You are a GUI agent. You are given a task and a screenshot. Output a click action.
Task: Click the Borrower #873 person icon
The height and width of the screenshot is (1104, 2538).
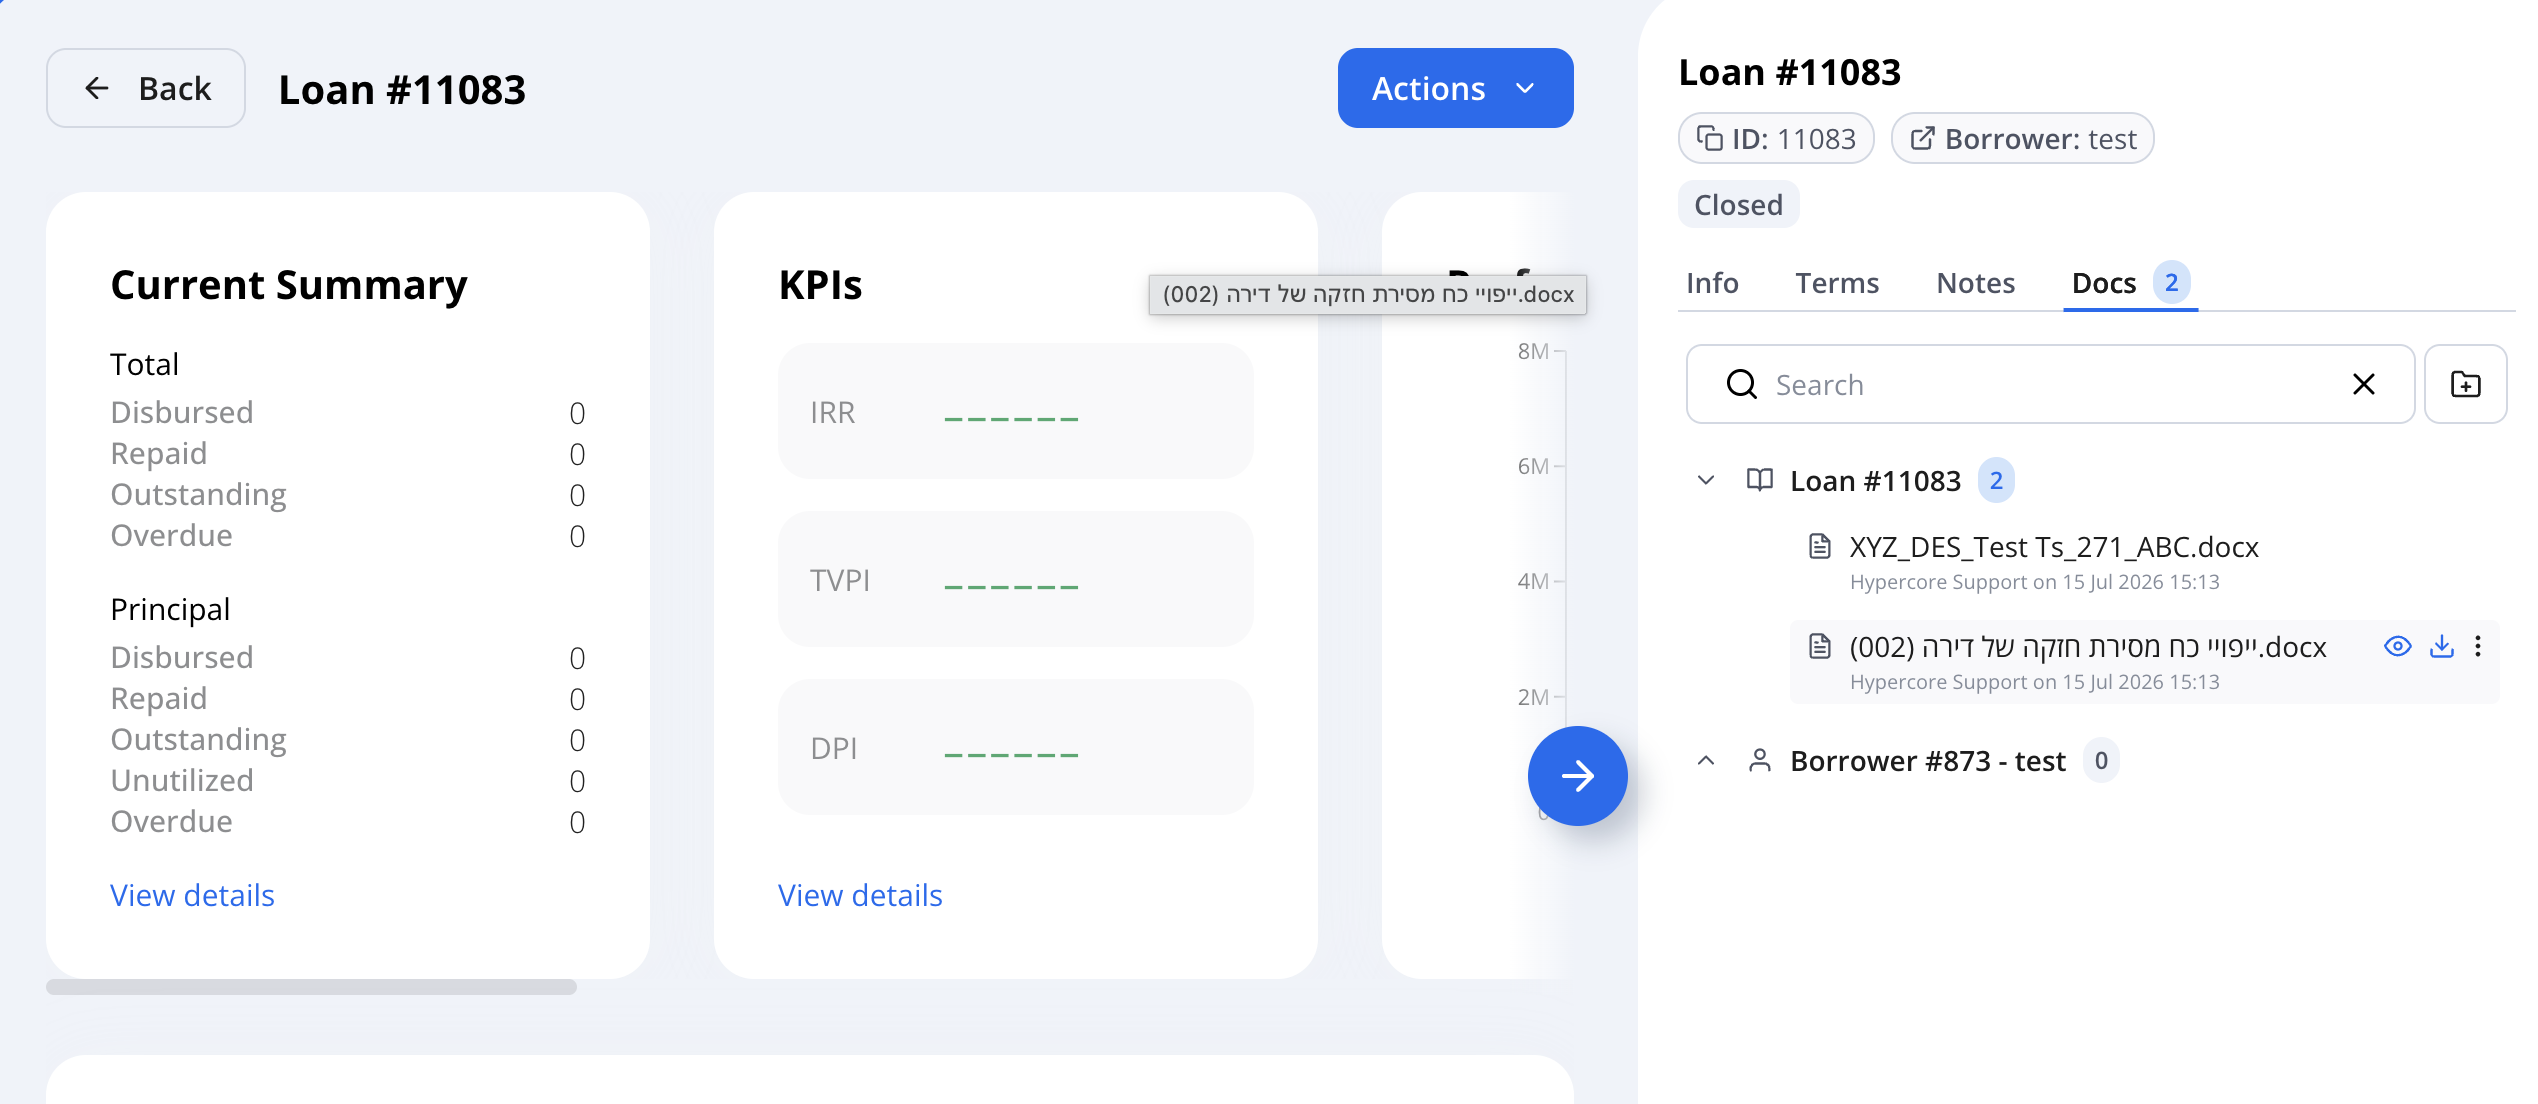(x=1759, y=760)
